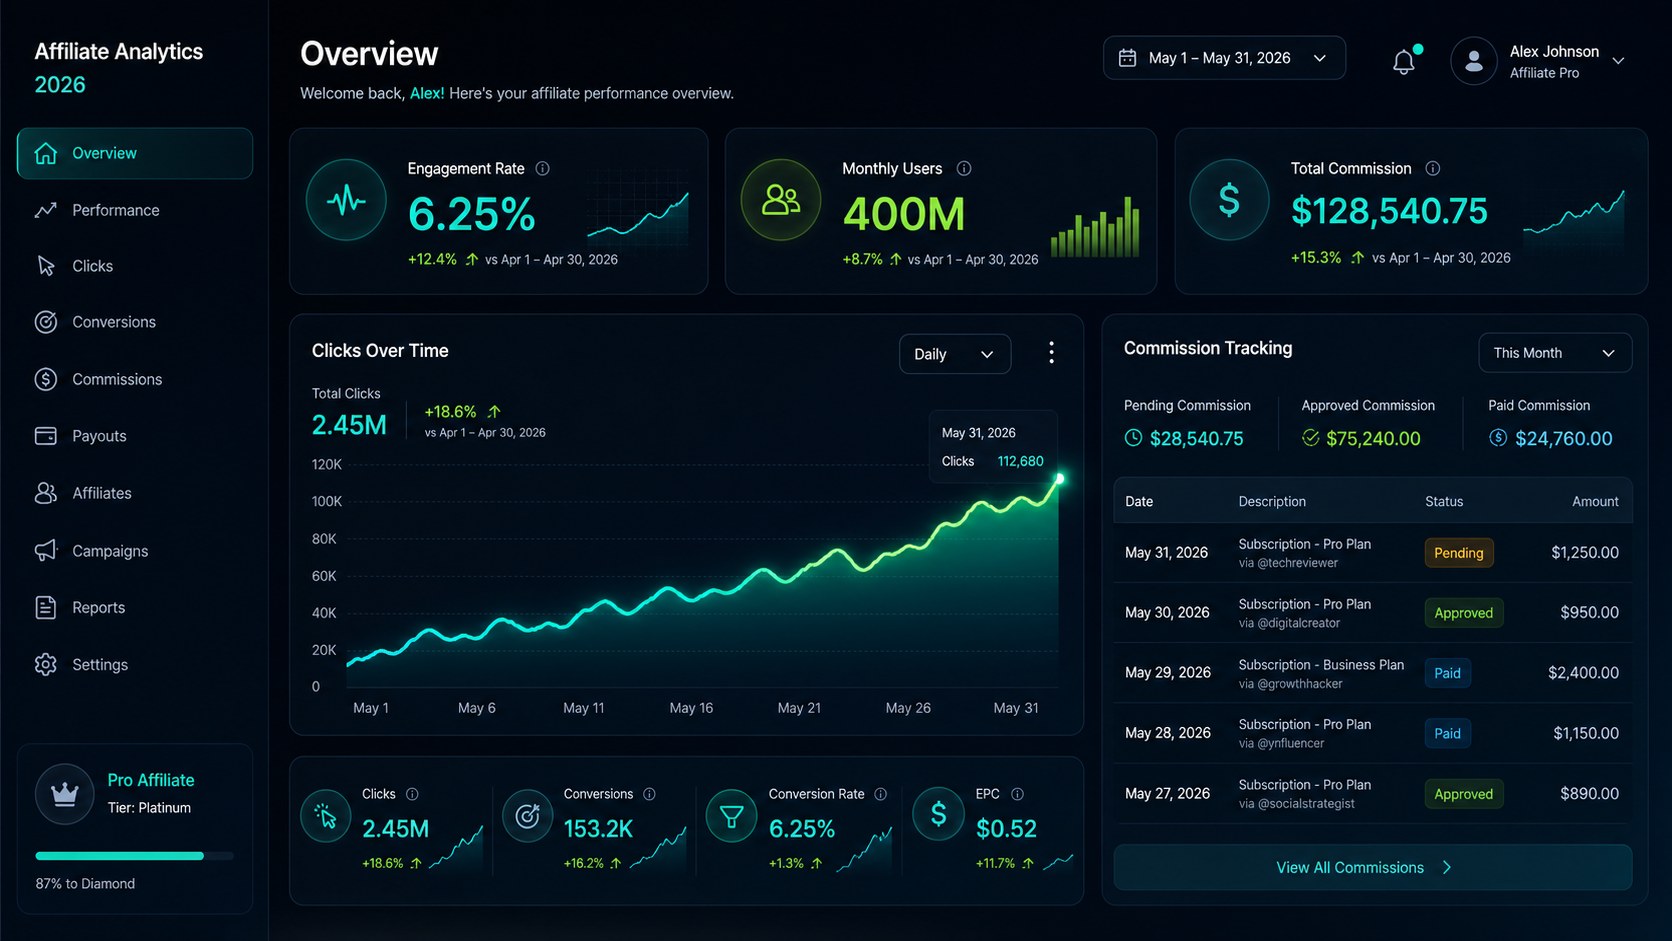Click the Paid status badge for May 29

pos(1448,673)
